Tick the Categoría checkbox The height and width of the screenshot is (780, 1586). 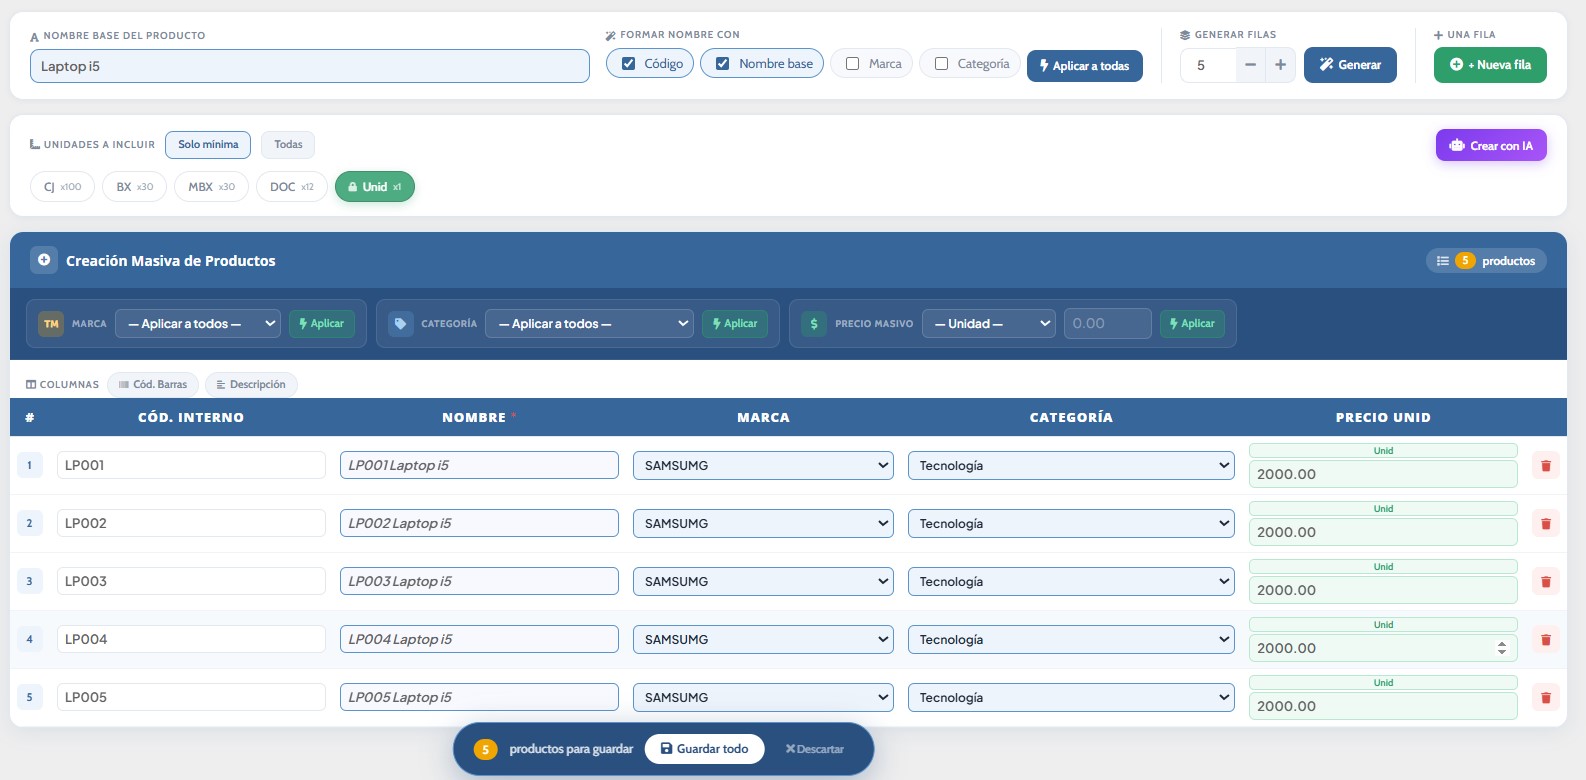coord(941,64)
